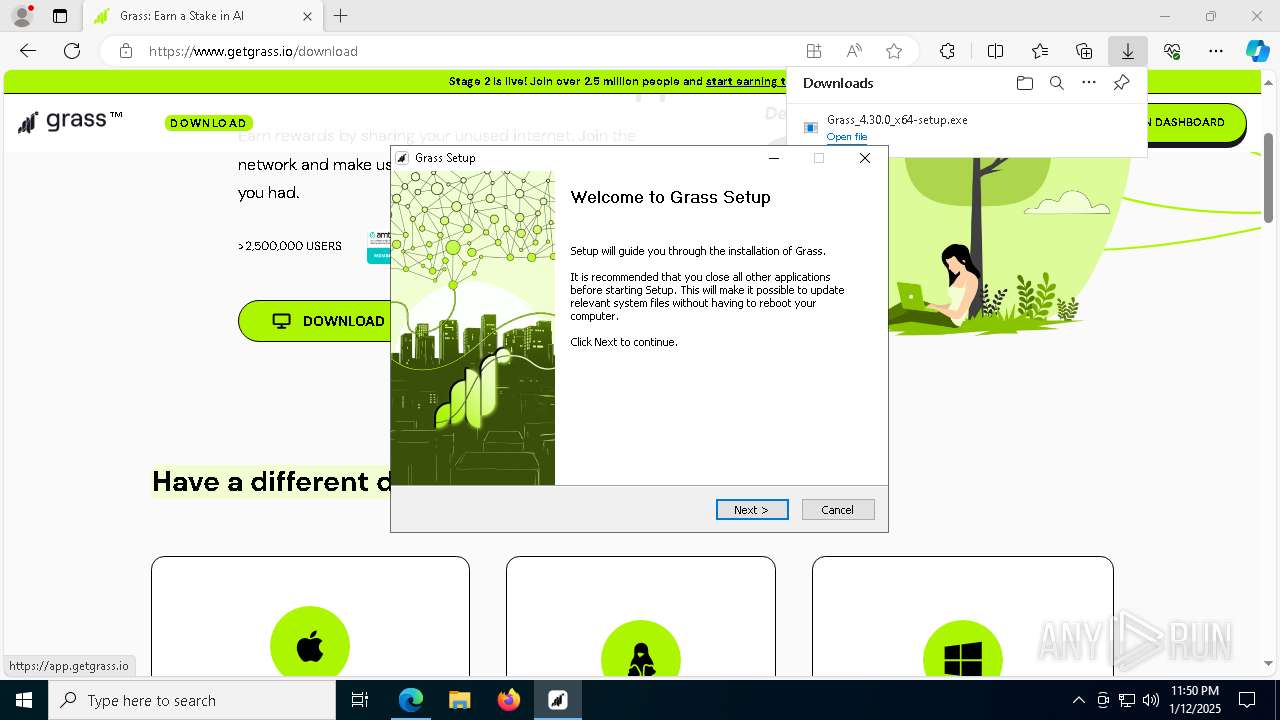Open Split screen icon in Edge toolbar
Image resolution: width=1280 pixels, height=720 pixels.
995,51
